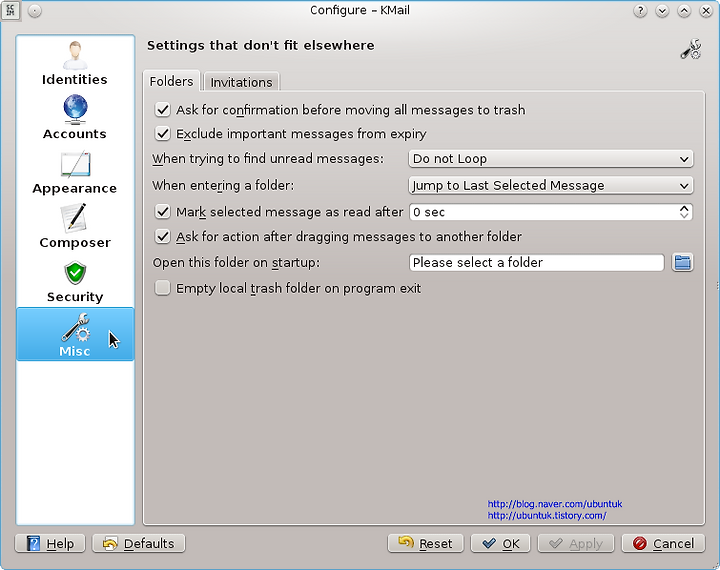
Task: Open the Composer settings section
Action: pyautogui.click(x=75, y=226)
